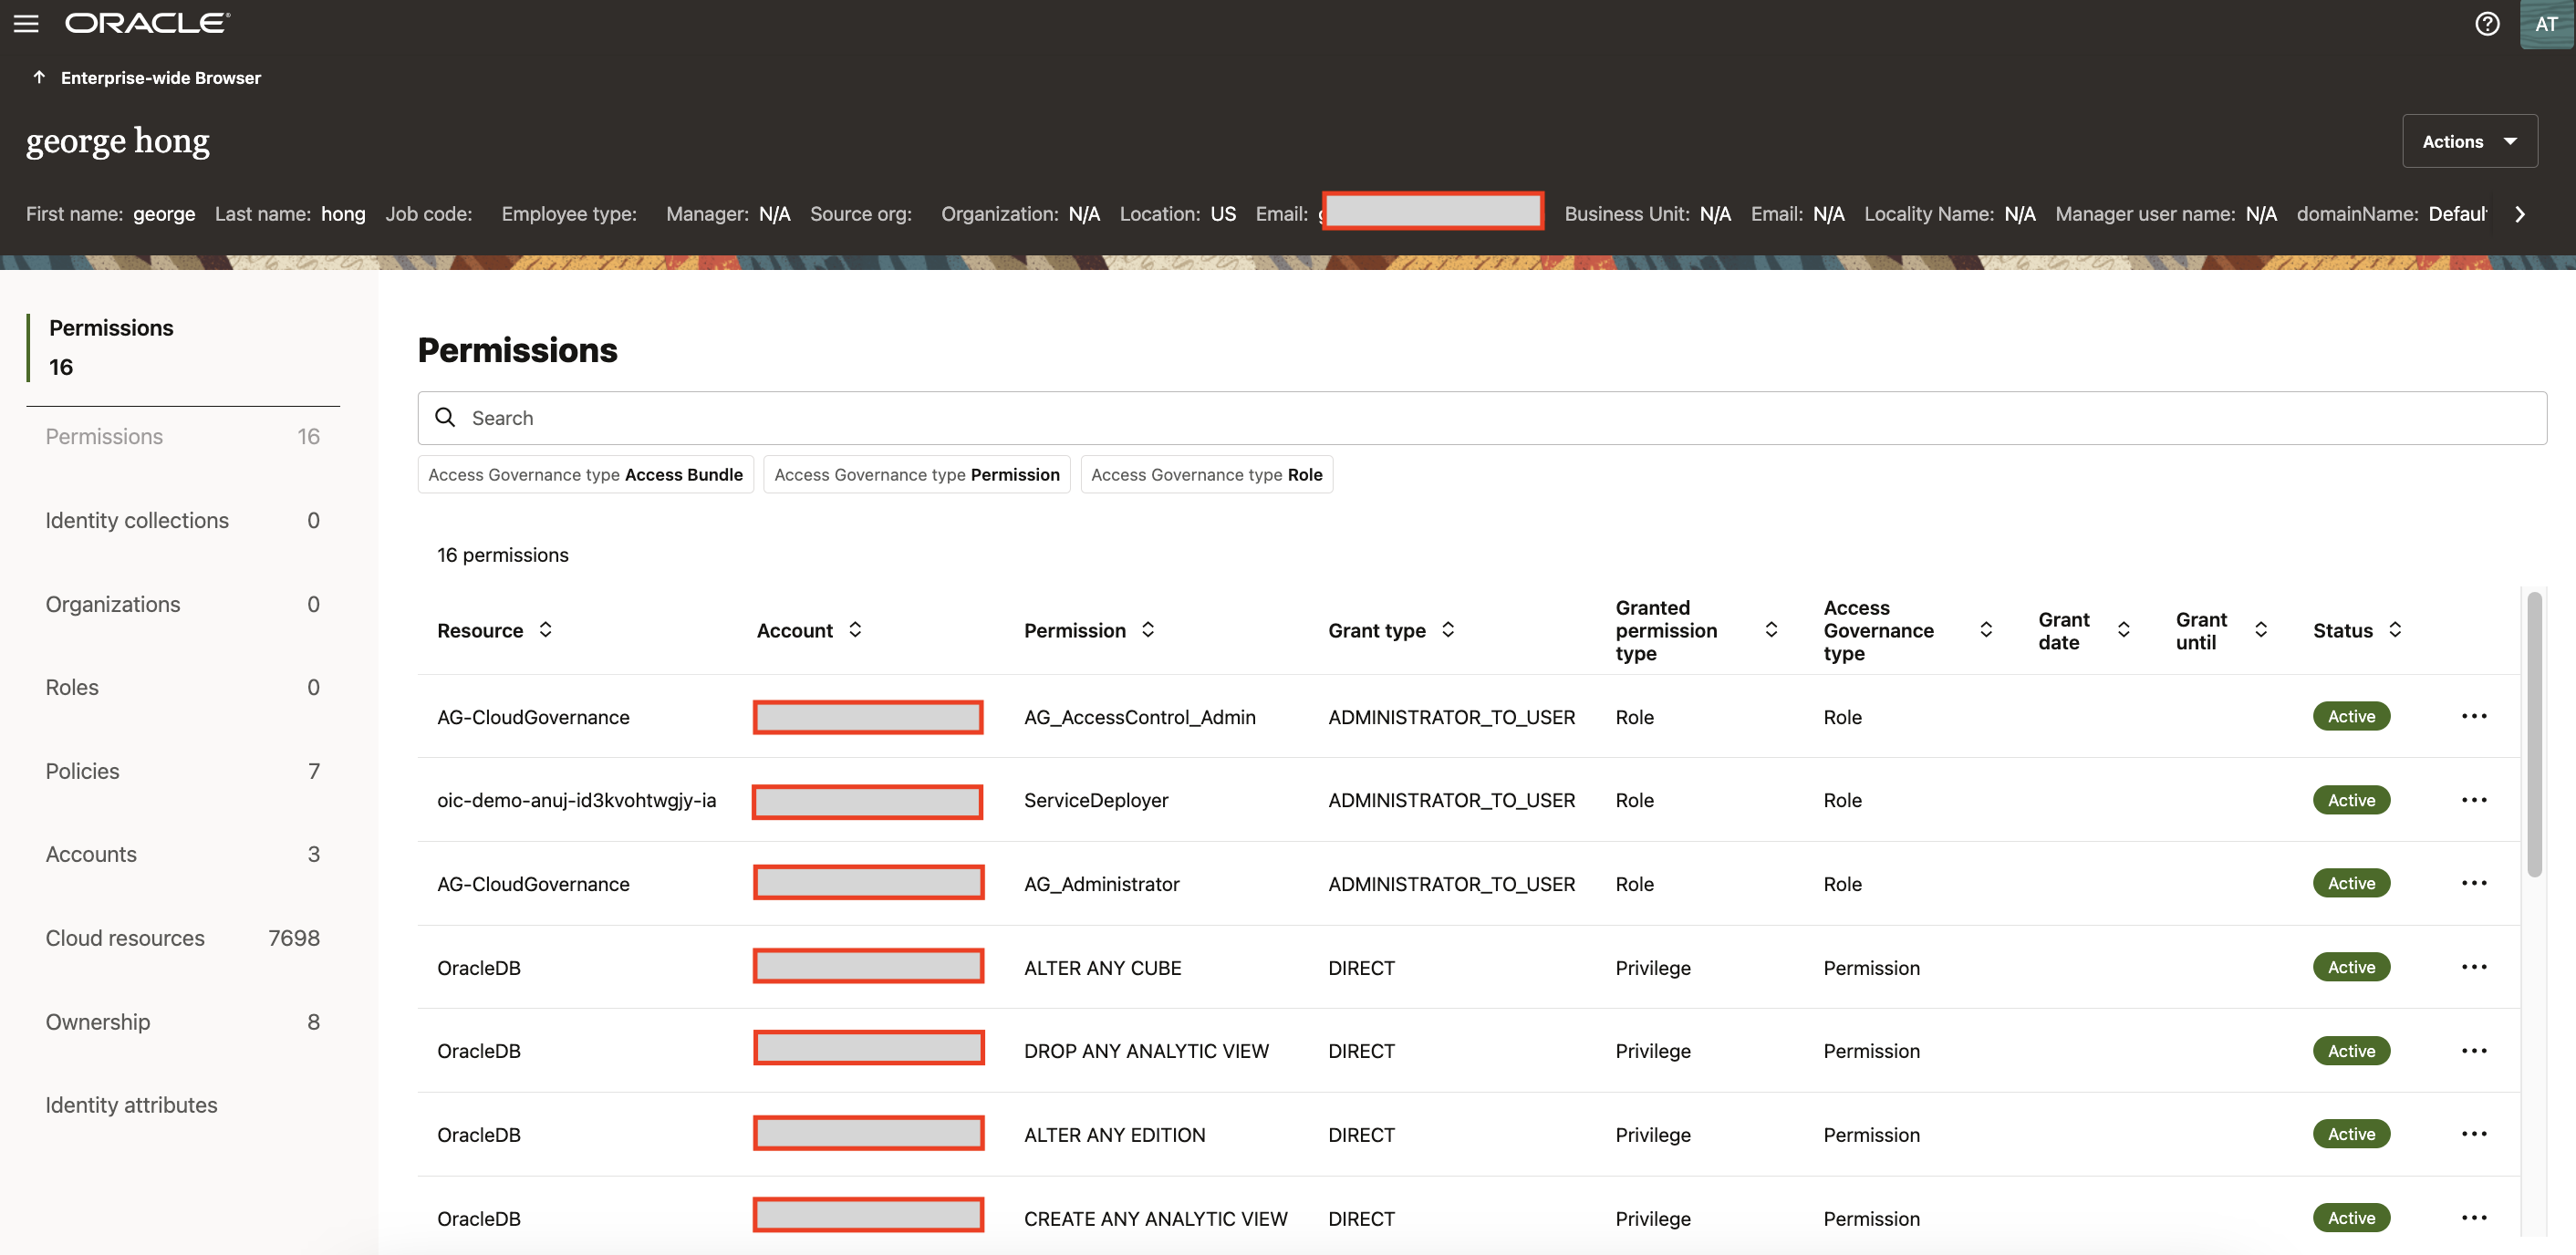Open the Cloud resources list
This screenshot has width=2576, height=1255.
point(125,937)
